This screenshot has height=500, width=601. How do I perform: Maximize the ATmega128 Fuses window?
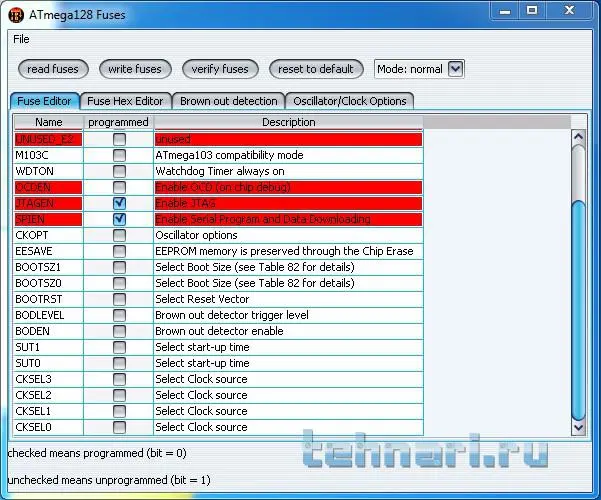coord(532,10)
